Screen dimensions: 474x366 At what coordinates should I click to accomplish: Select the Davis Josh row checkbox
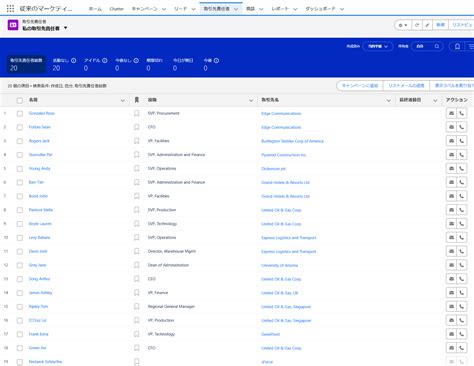click(x=20, y=251)
